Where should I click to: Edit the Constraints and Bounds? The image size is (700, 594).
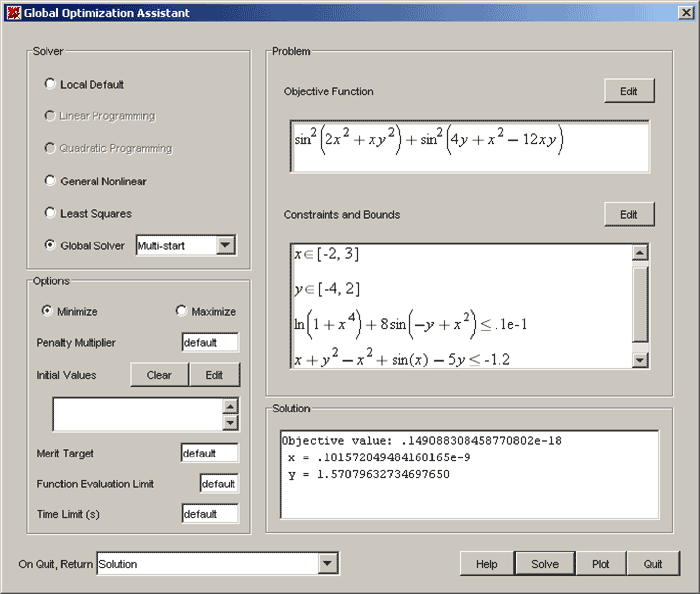tap(629, 215)
